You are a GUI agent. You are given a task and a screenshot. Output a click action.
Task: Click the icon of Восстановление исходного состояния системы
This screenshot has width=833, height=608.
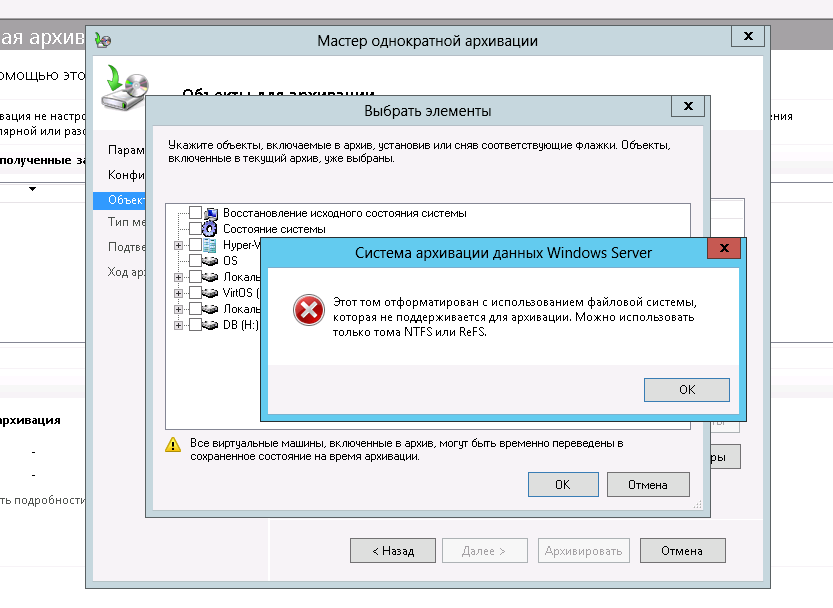coord(211,213)
